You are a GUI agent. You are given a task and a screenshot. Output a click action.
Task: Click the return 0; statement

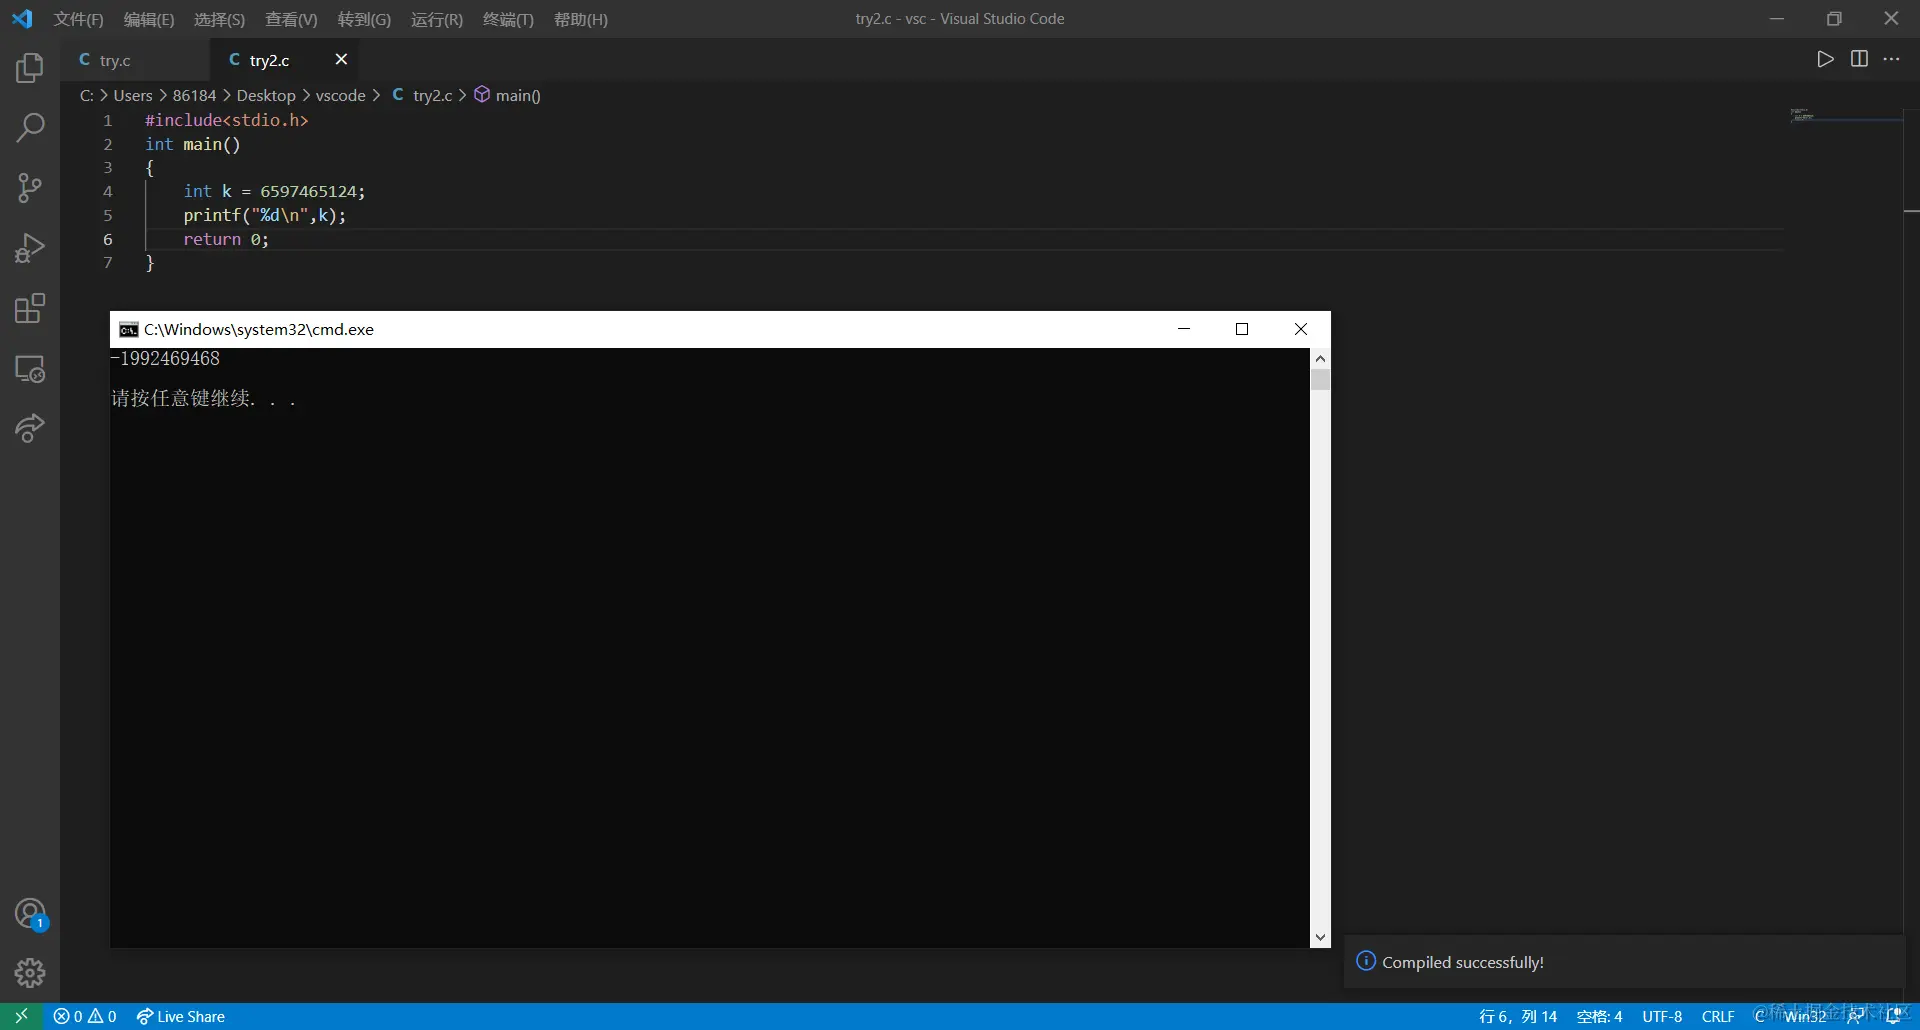click(226, 239)
